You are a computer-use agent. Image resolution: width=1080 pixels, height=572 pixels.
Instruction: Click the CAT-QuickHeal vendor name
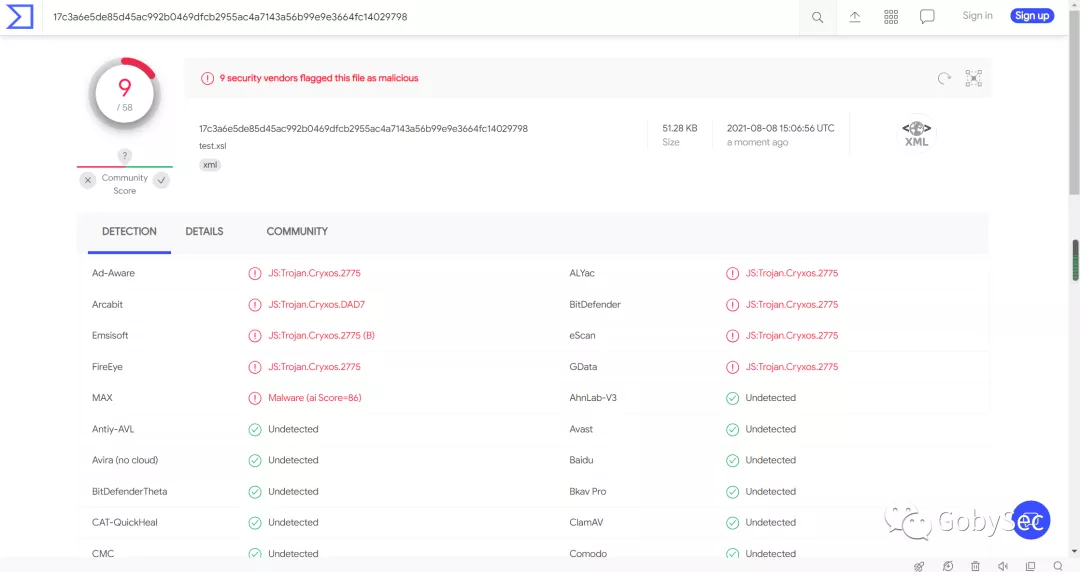click(x=125, y=522)
